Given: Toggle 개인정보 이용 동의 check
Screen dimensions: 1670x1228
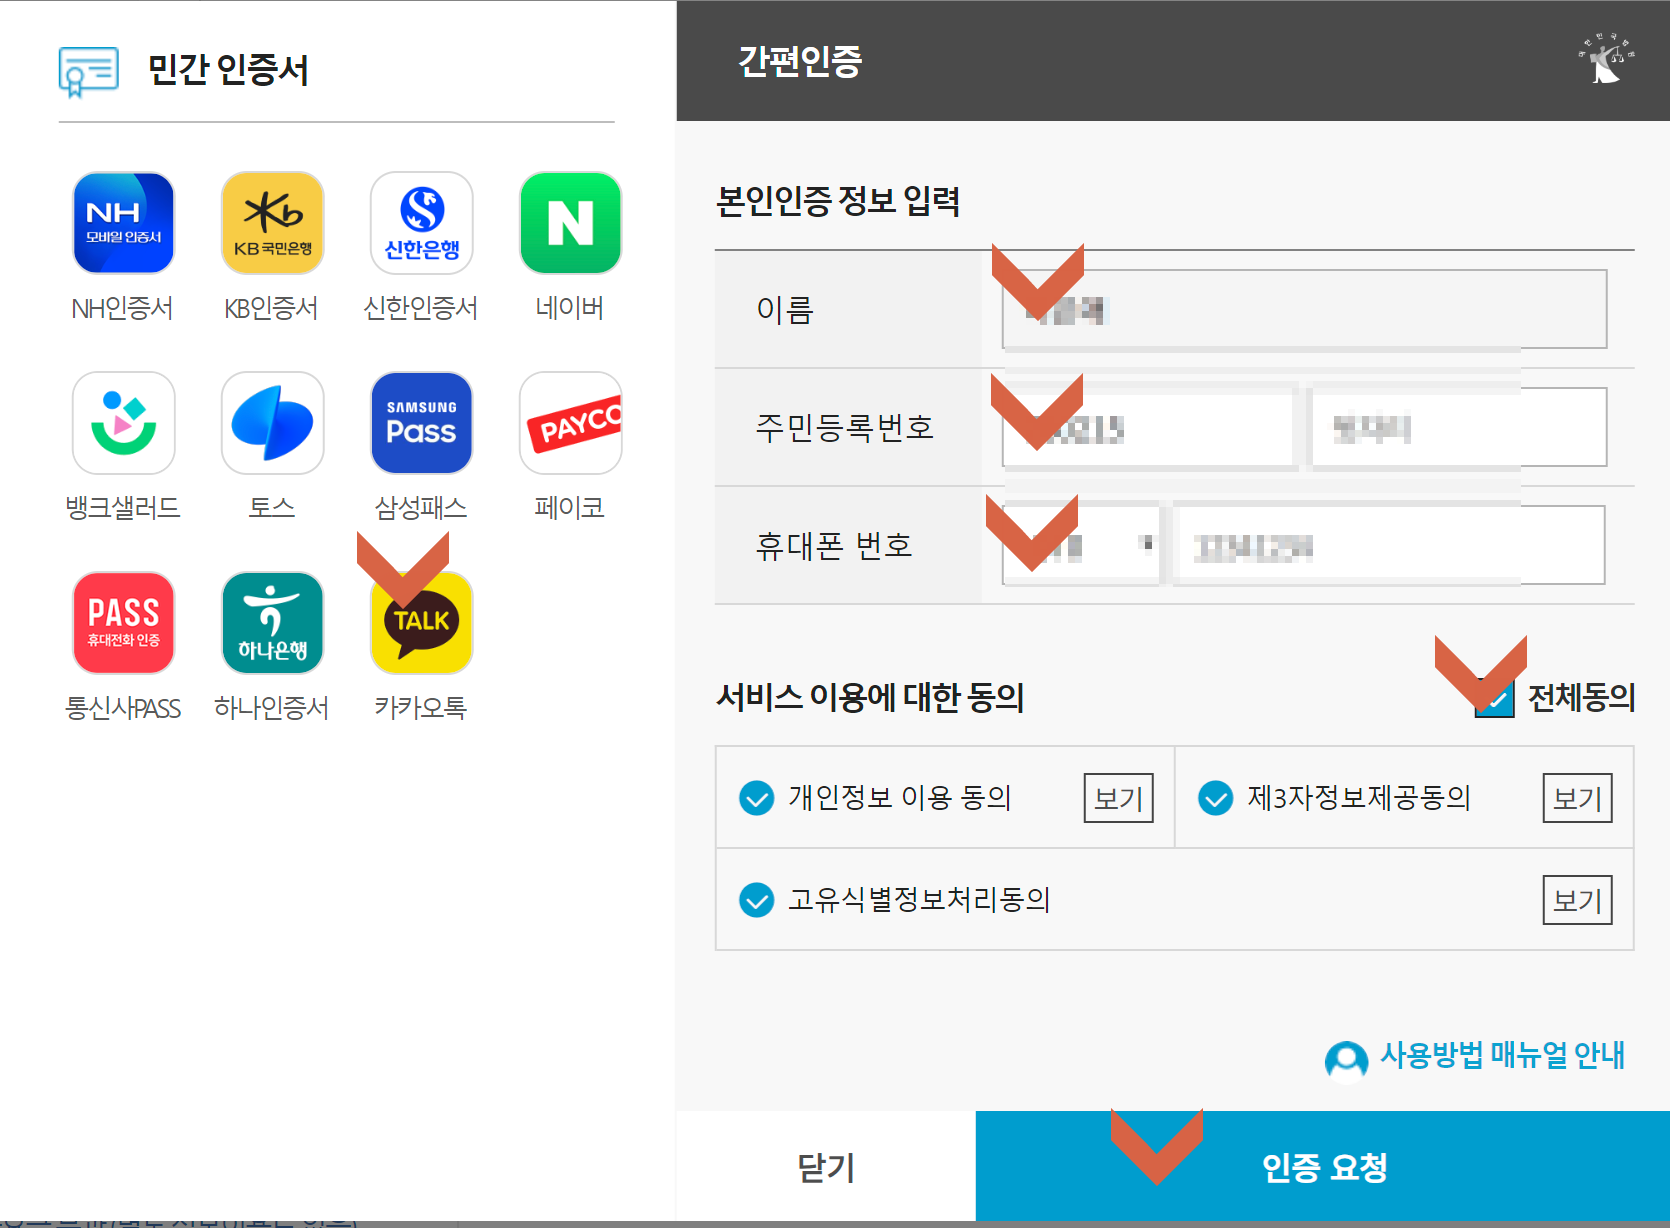Looking at the screenshot, I should (756, 798).
